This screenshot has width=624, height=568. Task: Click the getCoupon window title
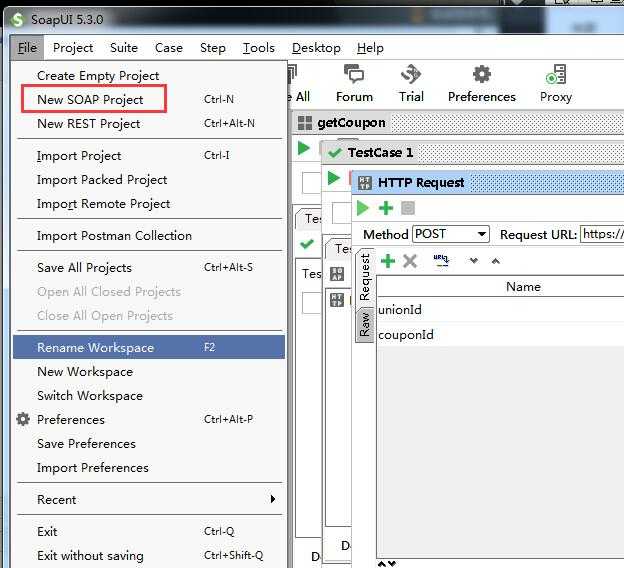tap(351, 123)
